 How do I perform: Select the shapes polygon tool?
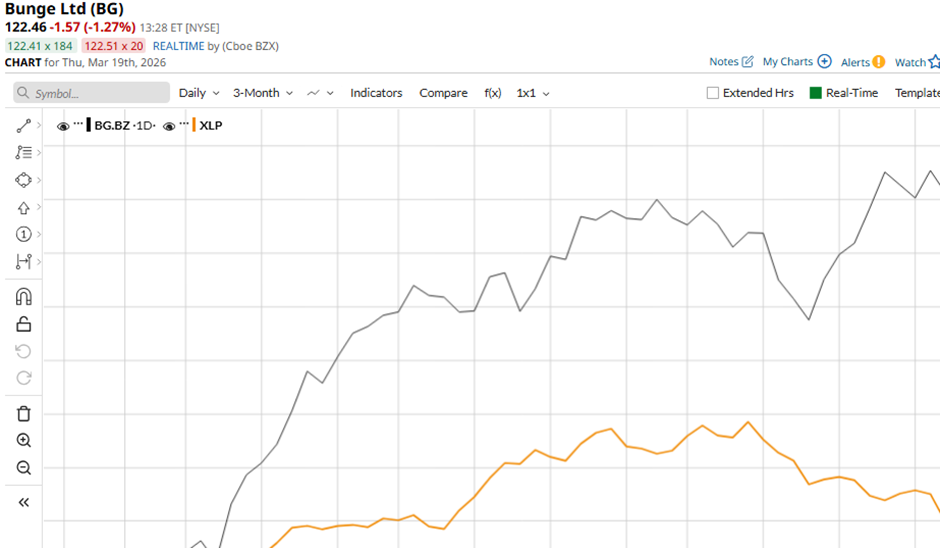click(23, 180)
